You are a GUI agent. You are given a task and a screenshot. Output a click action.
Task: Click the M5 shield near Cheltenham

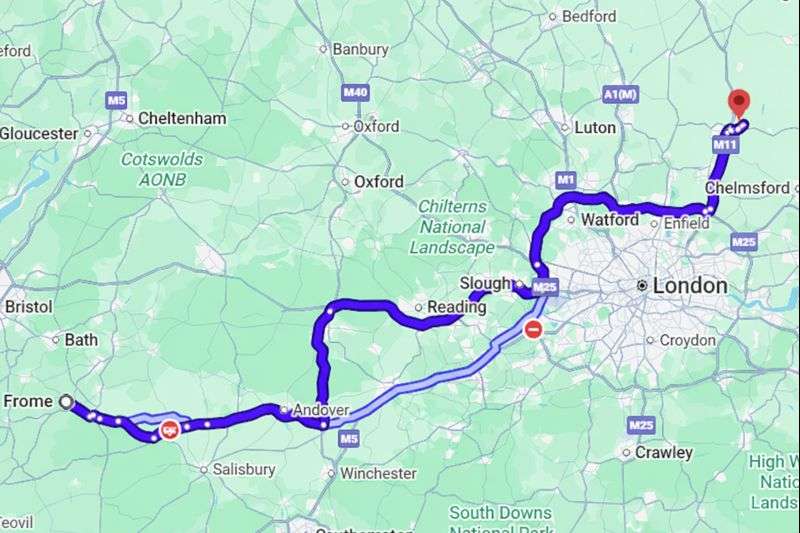point(116,100)
